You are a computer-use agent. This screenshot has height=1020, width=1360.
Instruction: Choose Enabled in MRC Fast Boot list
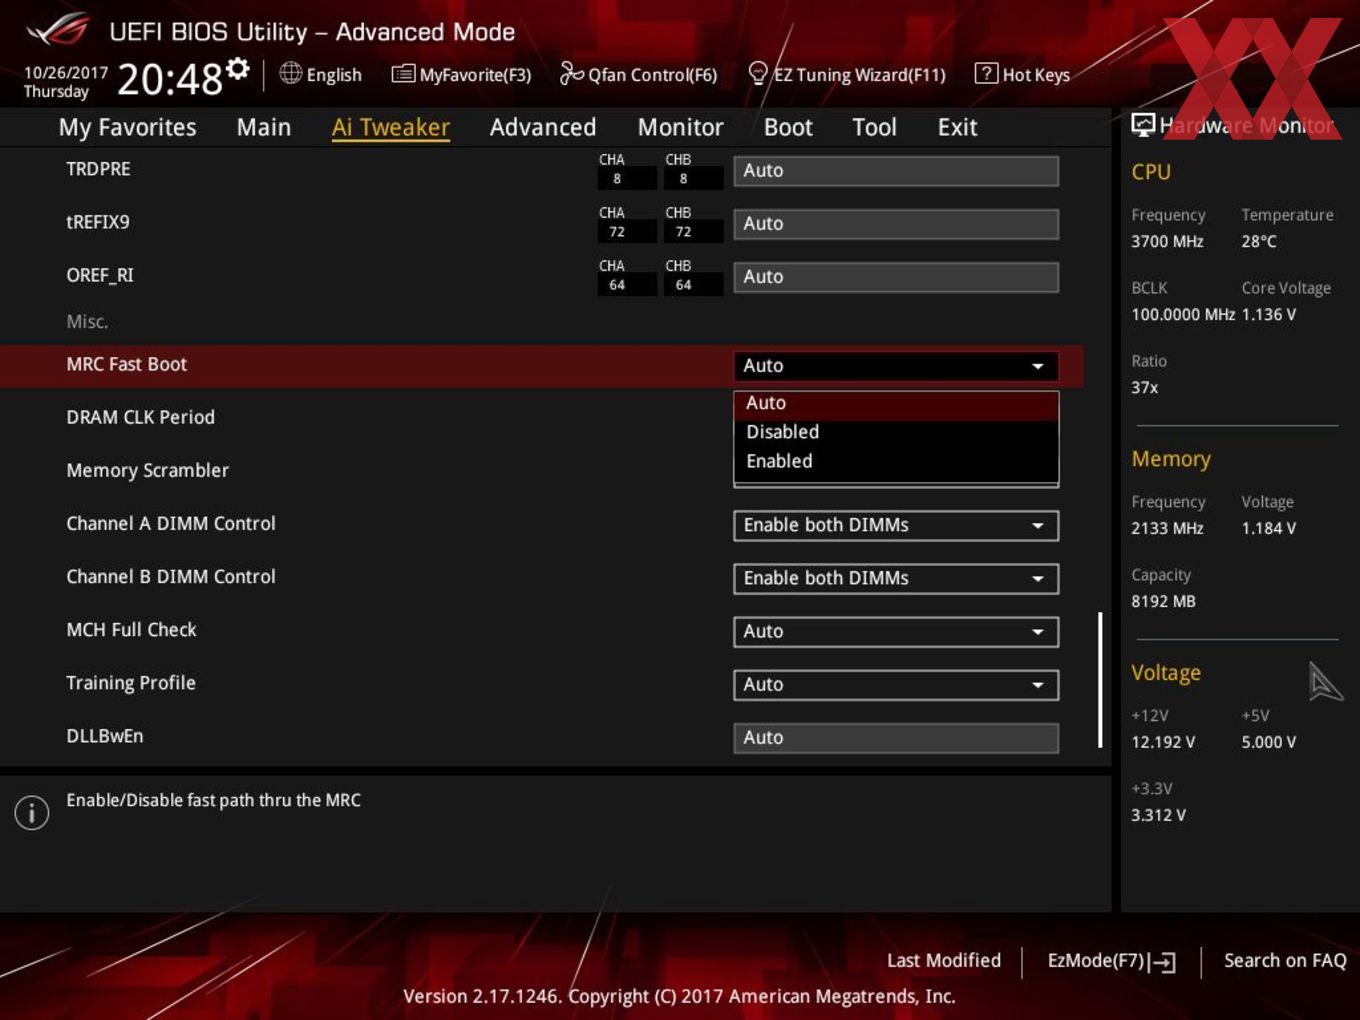pyautogui.click(x=896, y=461)
